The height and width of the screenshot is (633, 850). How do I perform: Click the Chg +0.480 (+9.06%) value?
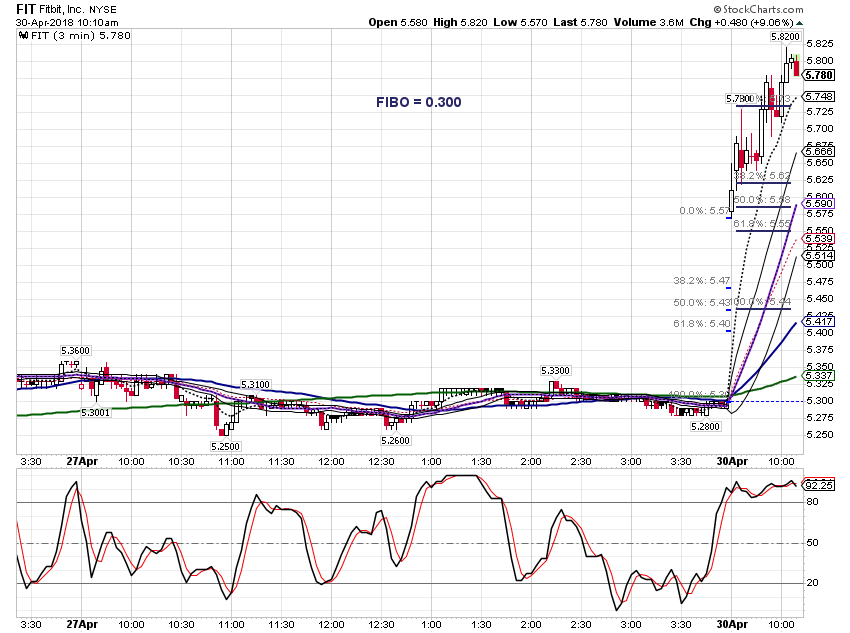(x=742, y=22)
